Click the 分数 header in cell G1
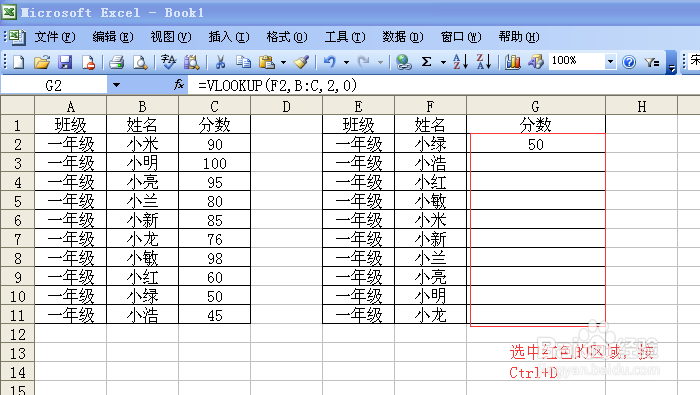This screenshot has width=700, height=395. 536,125
